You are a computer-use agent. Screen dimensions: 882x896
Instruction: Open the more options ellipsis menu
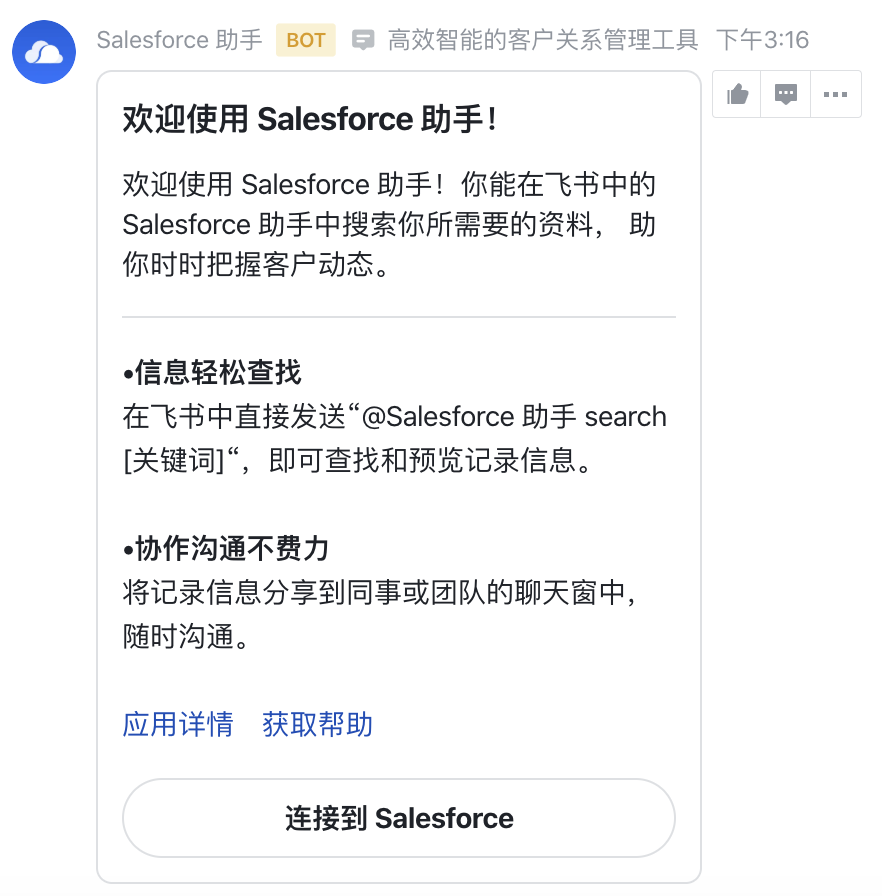835,94
